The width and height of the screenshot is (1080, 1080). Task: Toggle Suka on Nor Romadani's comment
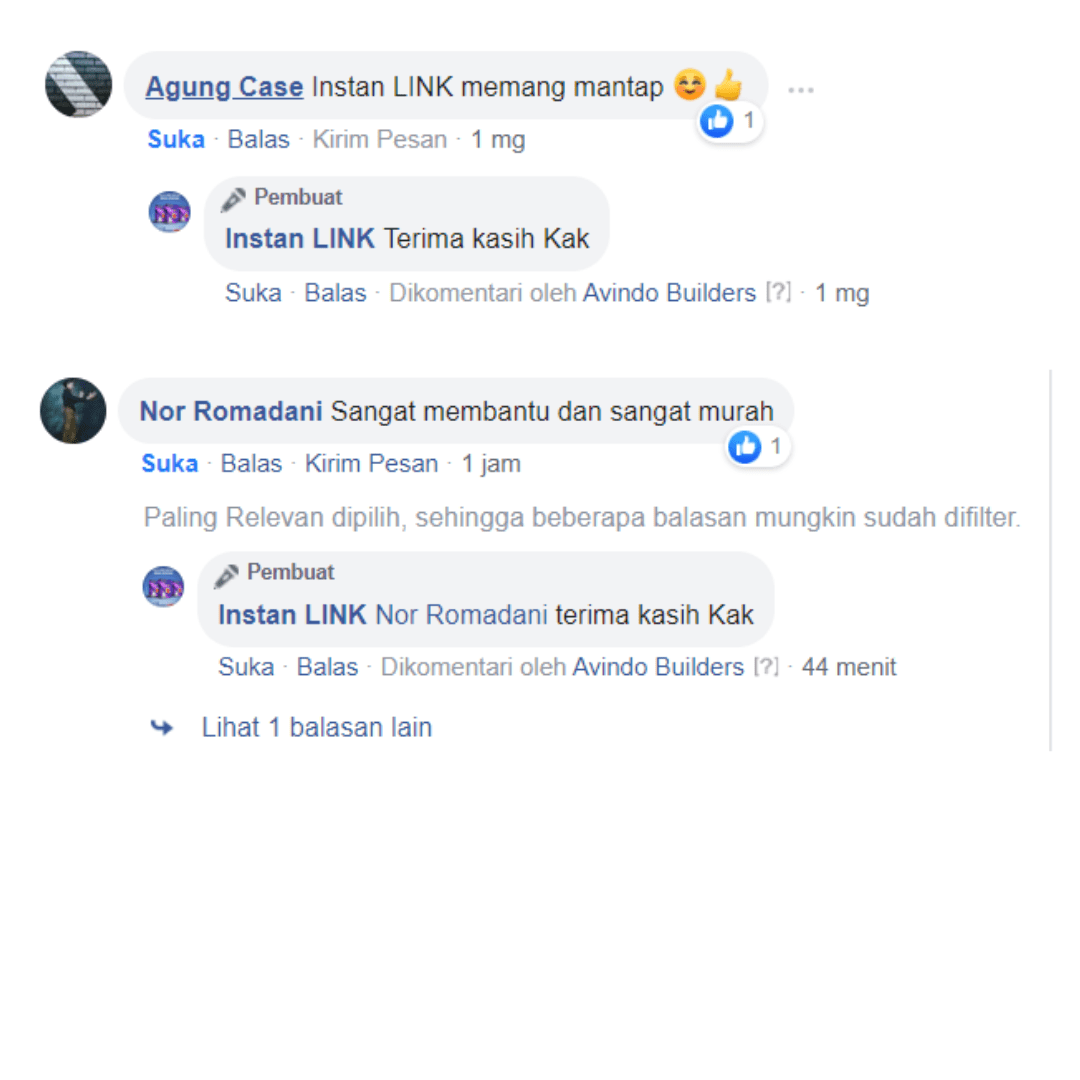[169, 464]
